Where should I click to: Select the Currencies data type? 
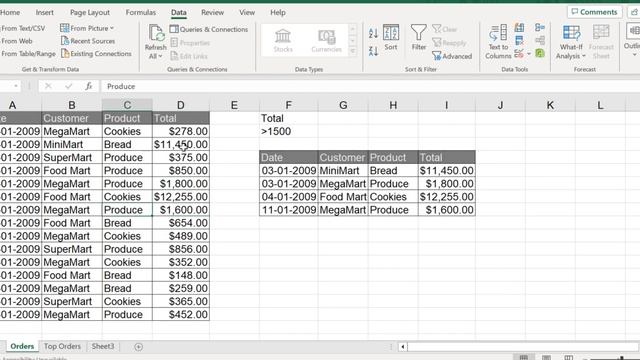tap(326, 40)
